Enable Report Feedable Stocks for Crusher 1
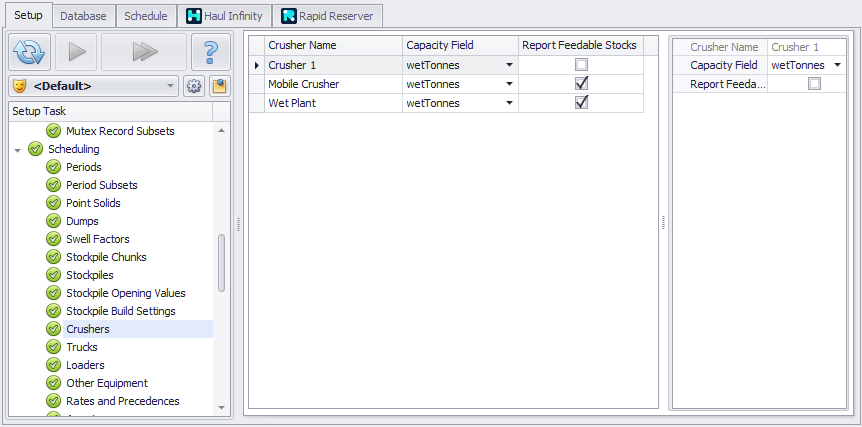Image resolution: width=862 pixels, height=427 pixels. pyautogui.click(x=581, y=65)
